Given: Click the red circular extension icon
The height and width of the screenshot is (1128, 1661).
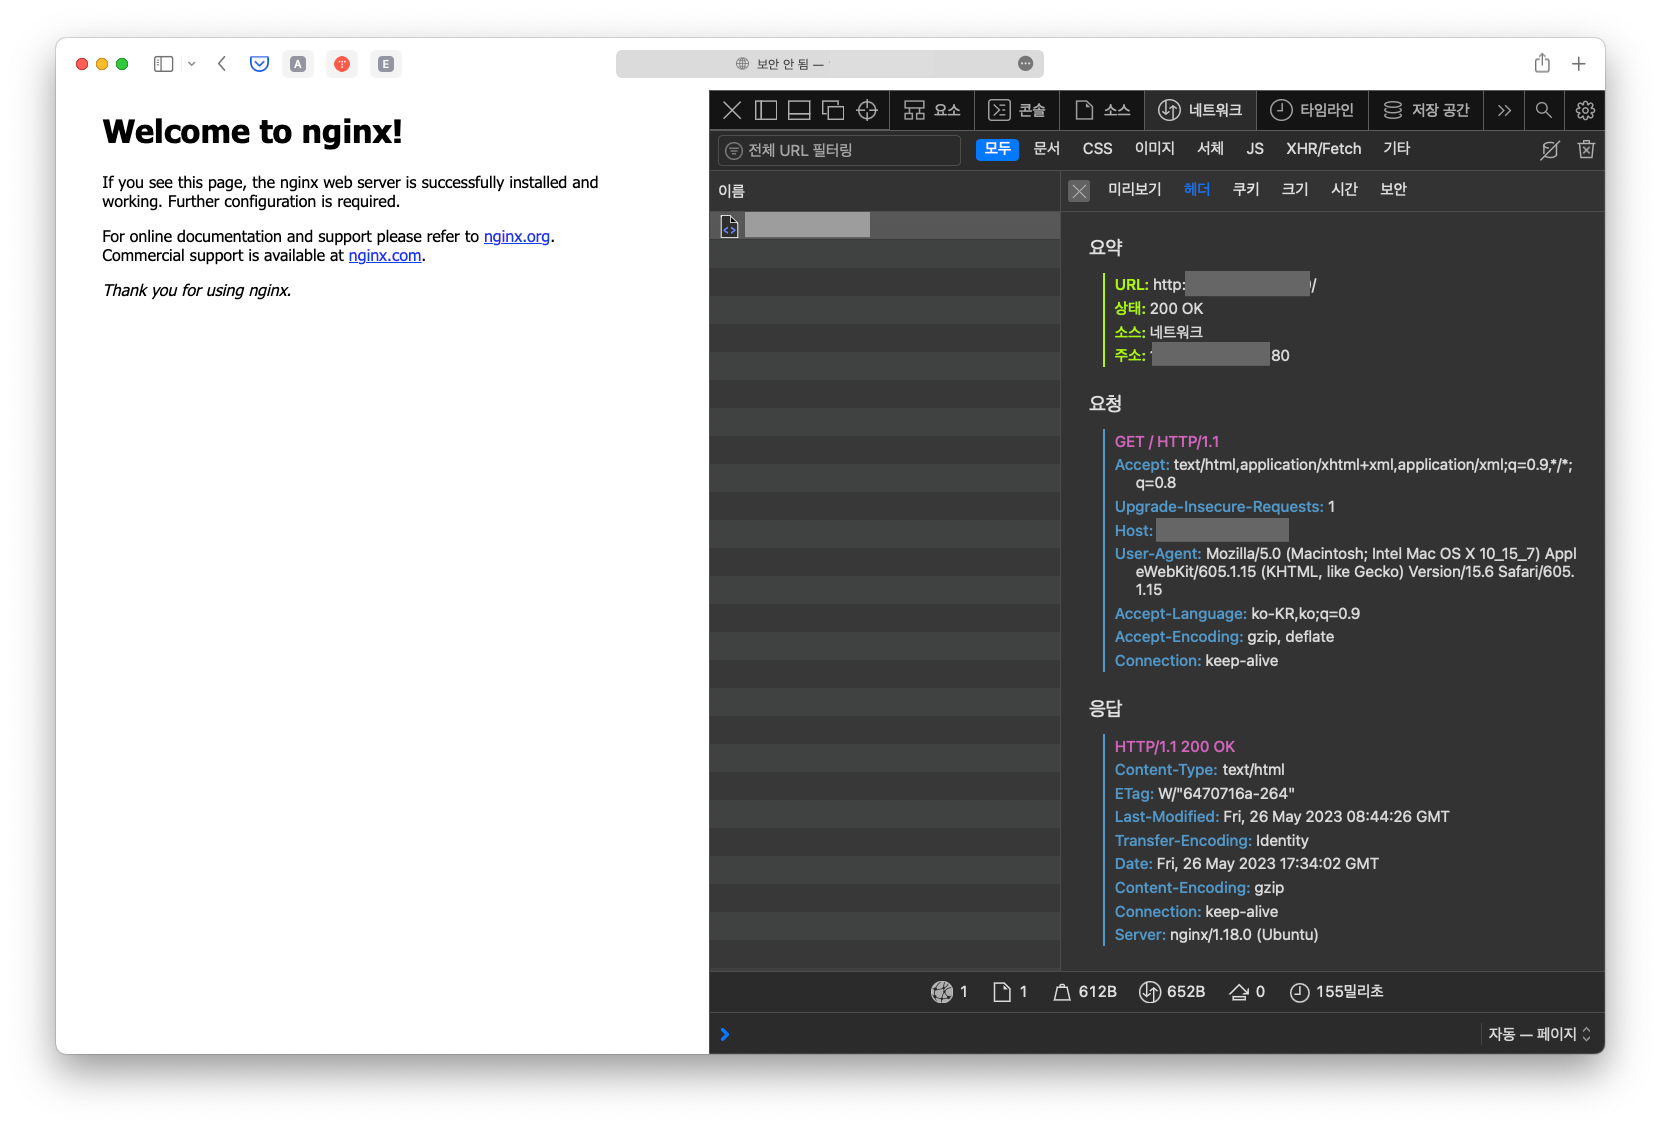Looking at the screenshot, I should click(342, 64).
